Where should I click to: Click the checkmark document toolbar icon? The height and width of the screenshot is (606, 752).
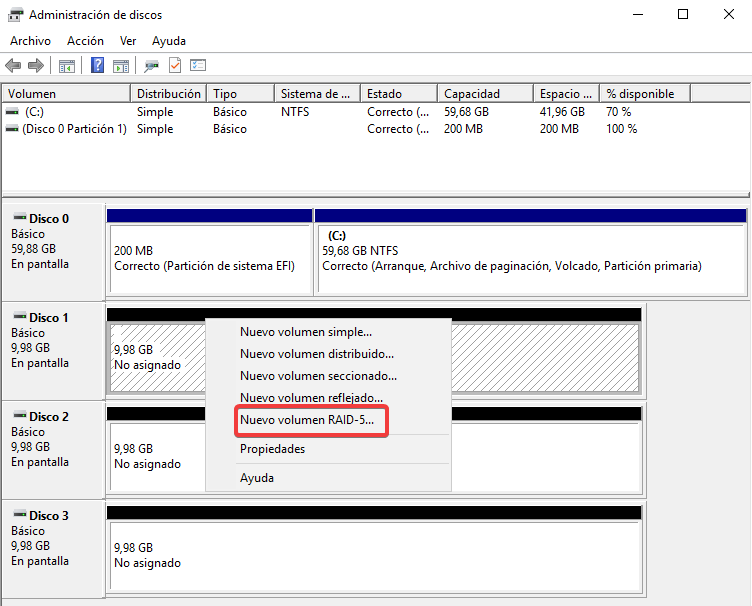(x=175, y=66)
